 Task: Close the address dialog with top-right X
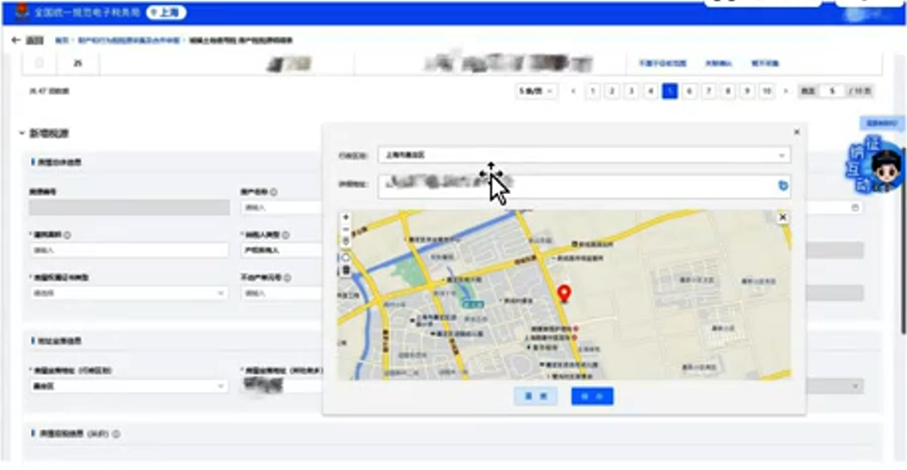796,132
